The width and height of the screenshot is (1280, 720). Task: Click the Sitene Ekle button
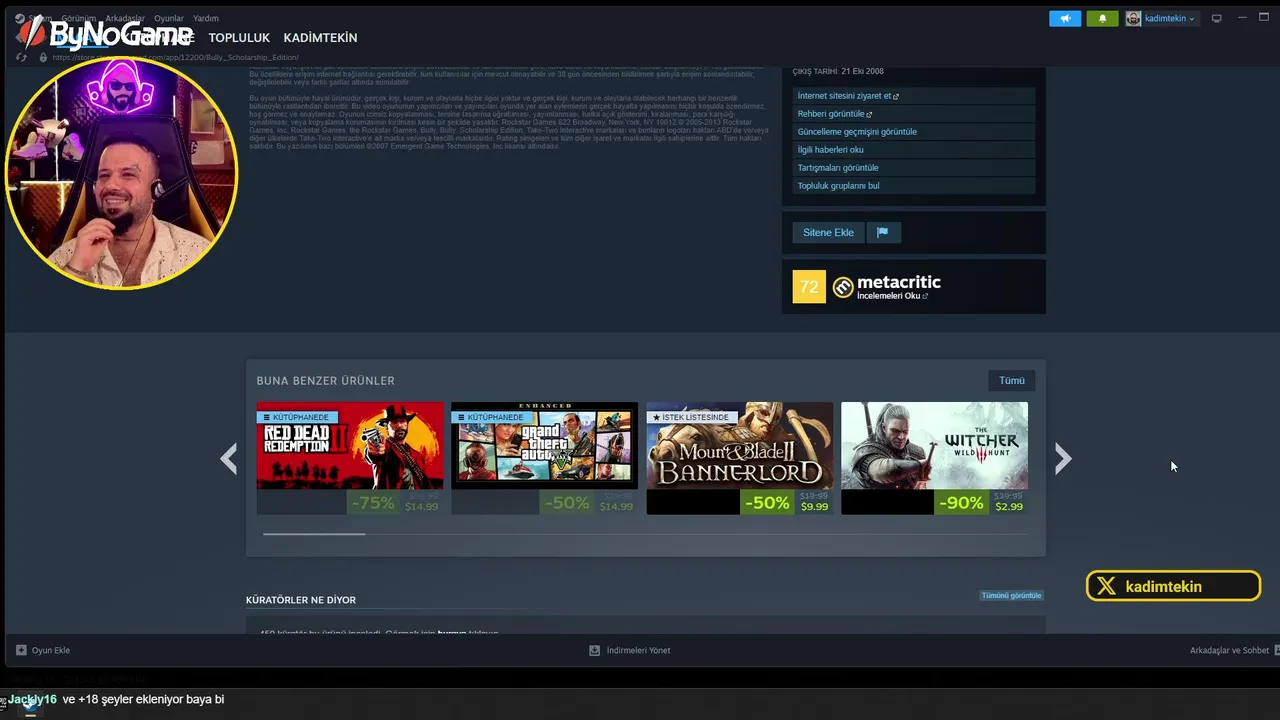[828, 232]
